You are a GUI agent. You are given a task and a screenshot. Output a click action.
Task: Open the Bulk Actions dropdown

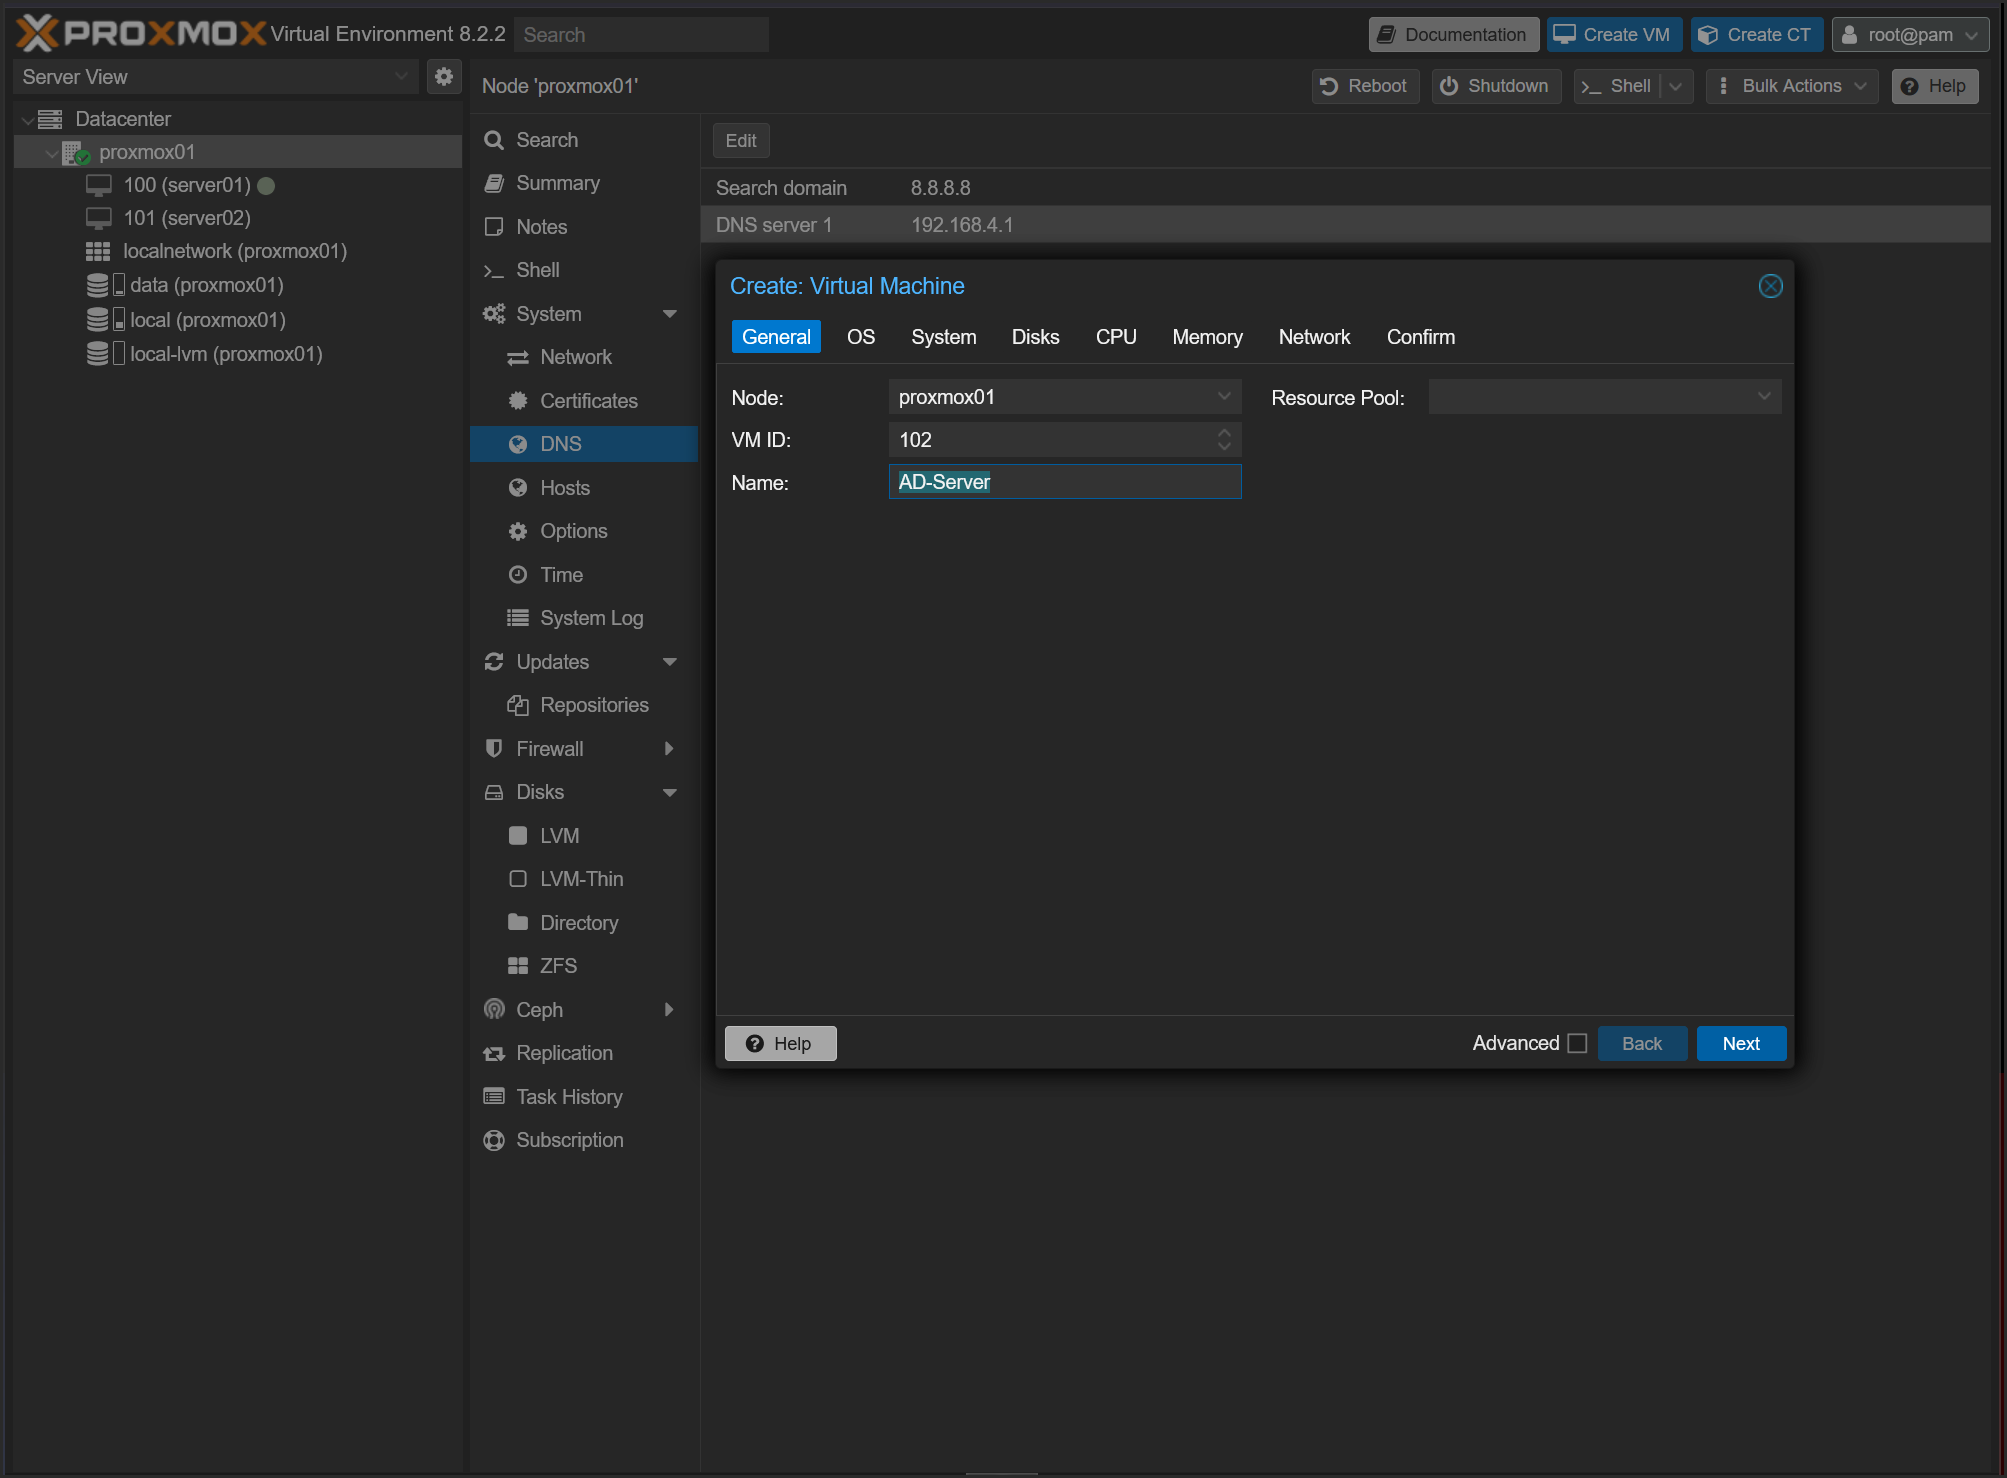click(1791, 86)
